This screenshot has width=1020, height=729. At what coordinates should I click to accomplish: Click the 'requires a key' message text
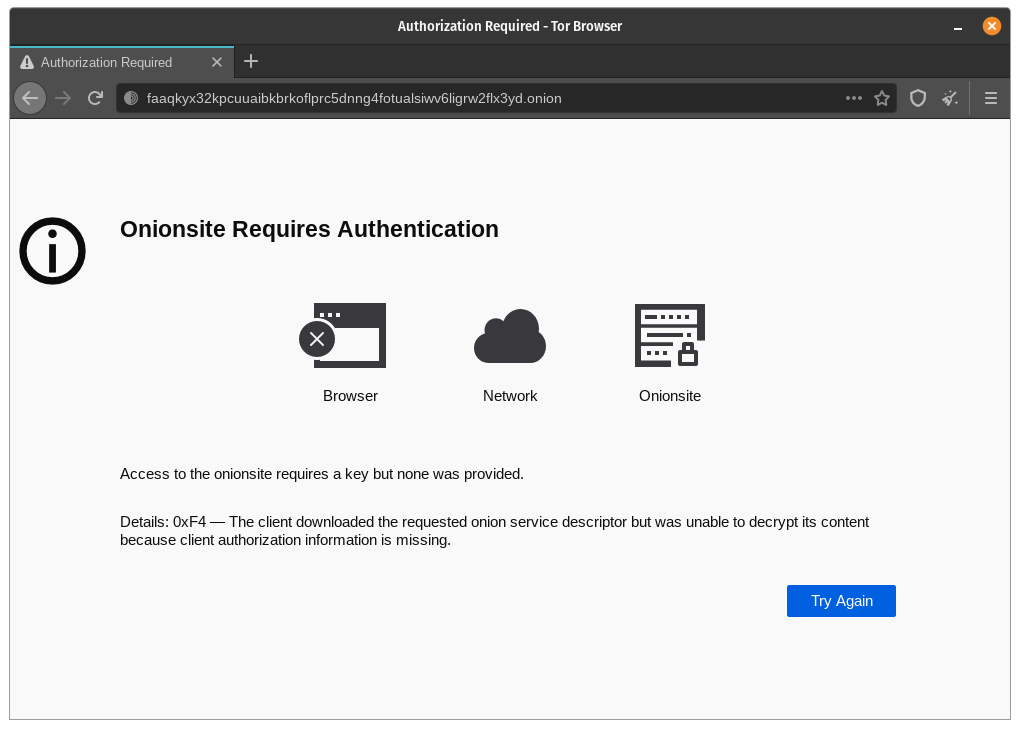[321, 474]
